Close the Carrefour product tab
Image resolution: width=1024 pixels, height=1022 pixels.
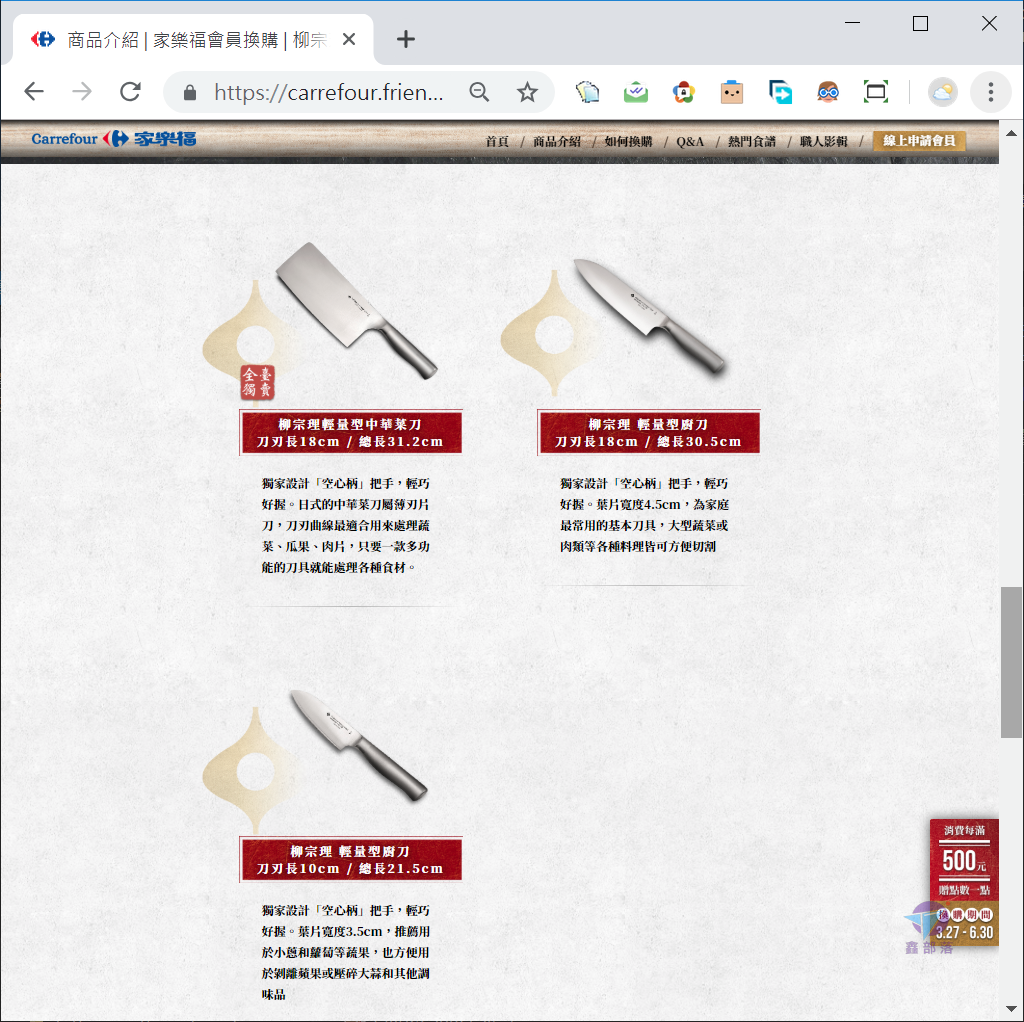point(349,40)
